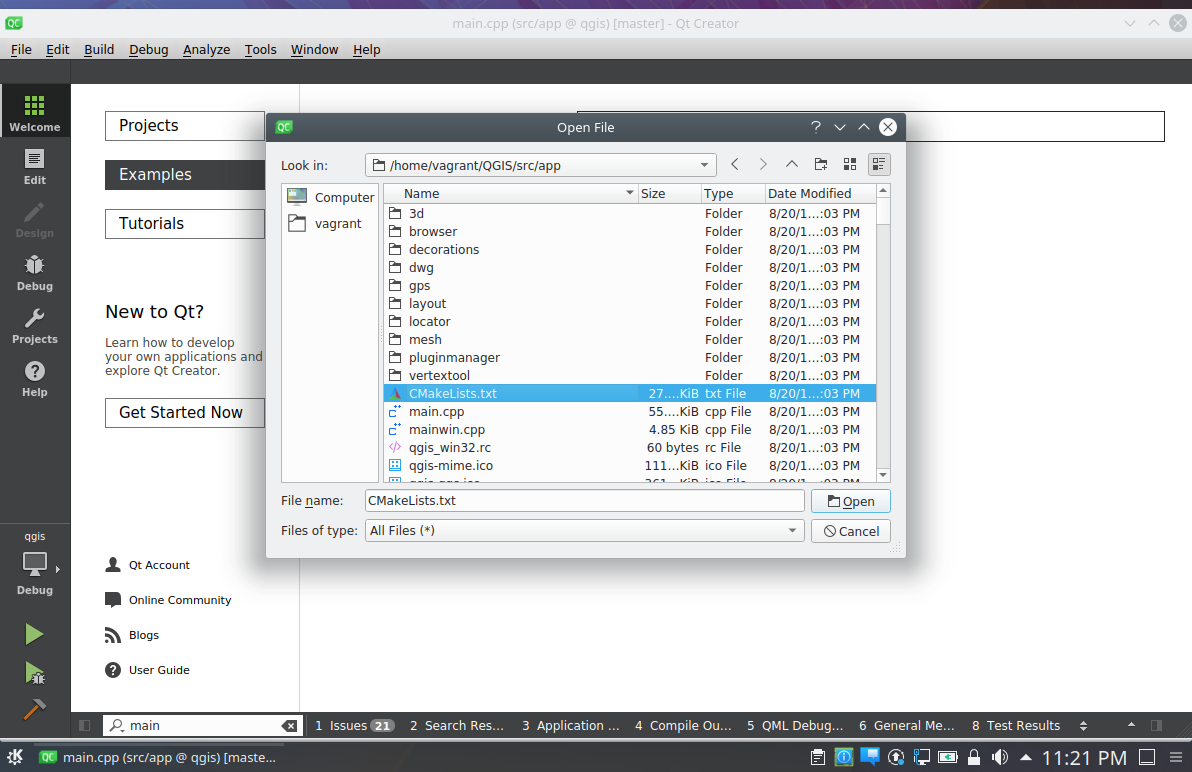Open the File menu
This screenshot has width=1192, height=772.
coord(21,49)
